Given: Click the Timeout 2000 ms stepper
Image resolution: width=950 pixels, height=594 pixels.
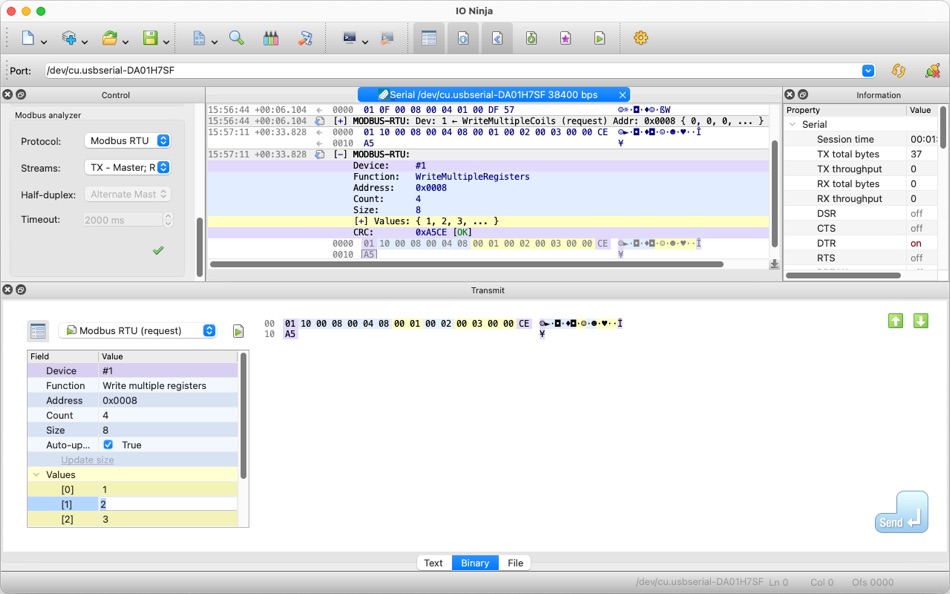Looking at the screenshot, I should tap(168, 220).
